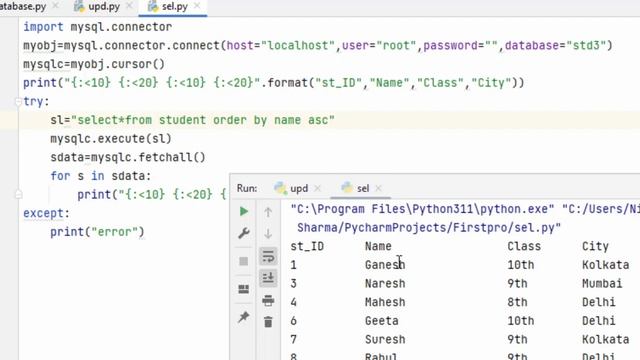Close the upd.py editor tab
640x360 pixels.
(x=129, y=6)
